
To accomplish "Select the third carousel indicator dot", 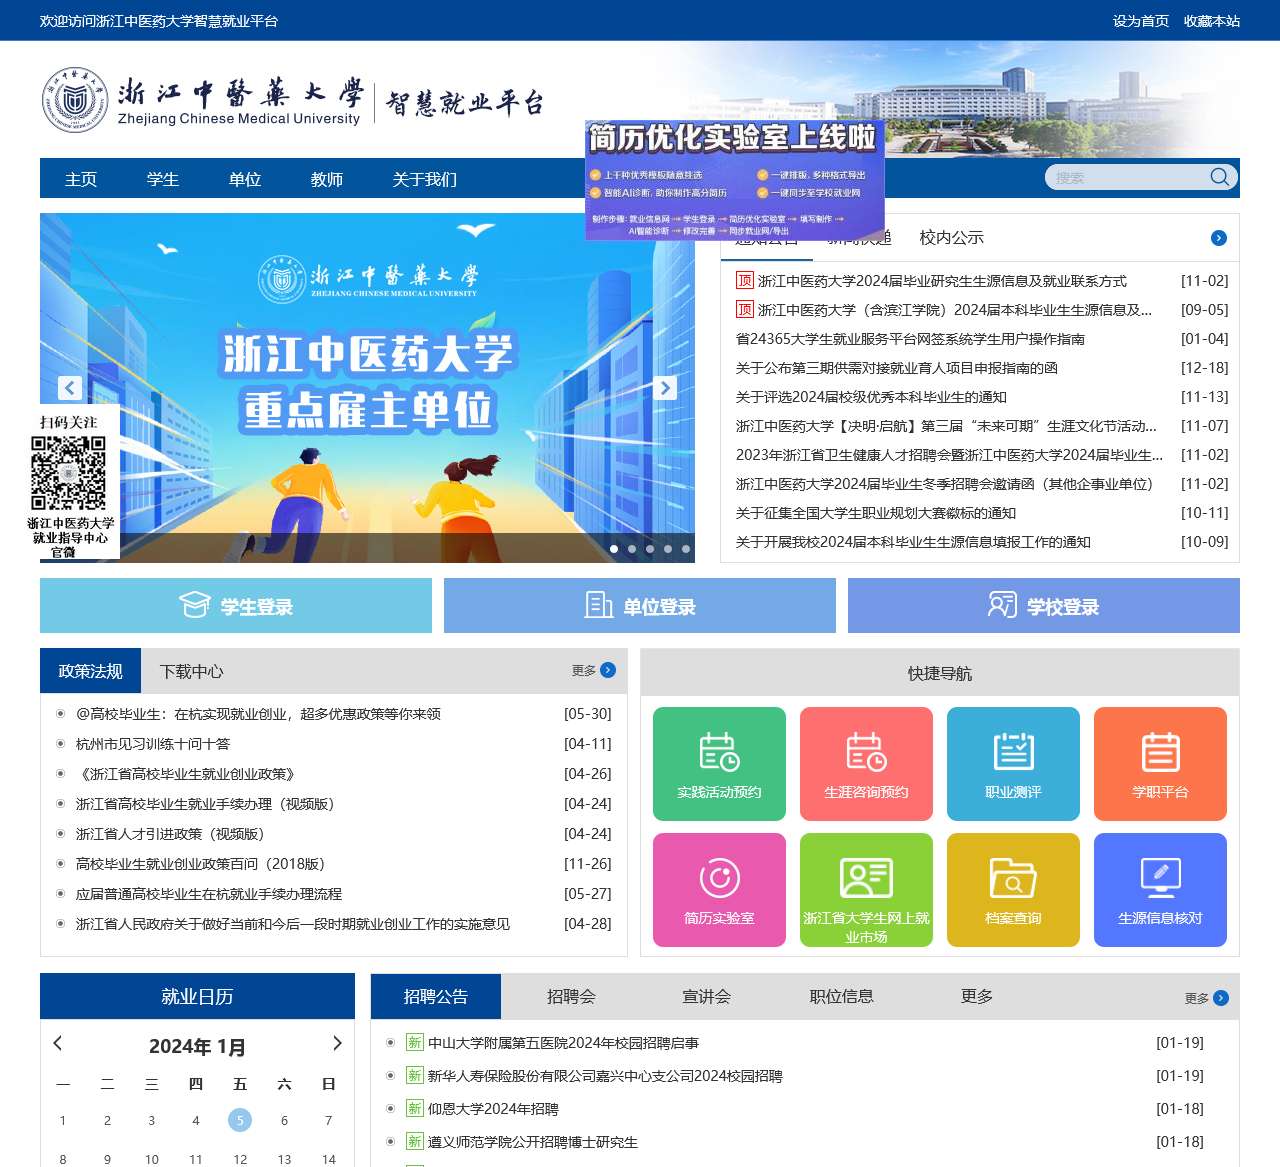I will tap(650, 548).
